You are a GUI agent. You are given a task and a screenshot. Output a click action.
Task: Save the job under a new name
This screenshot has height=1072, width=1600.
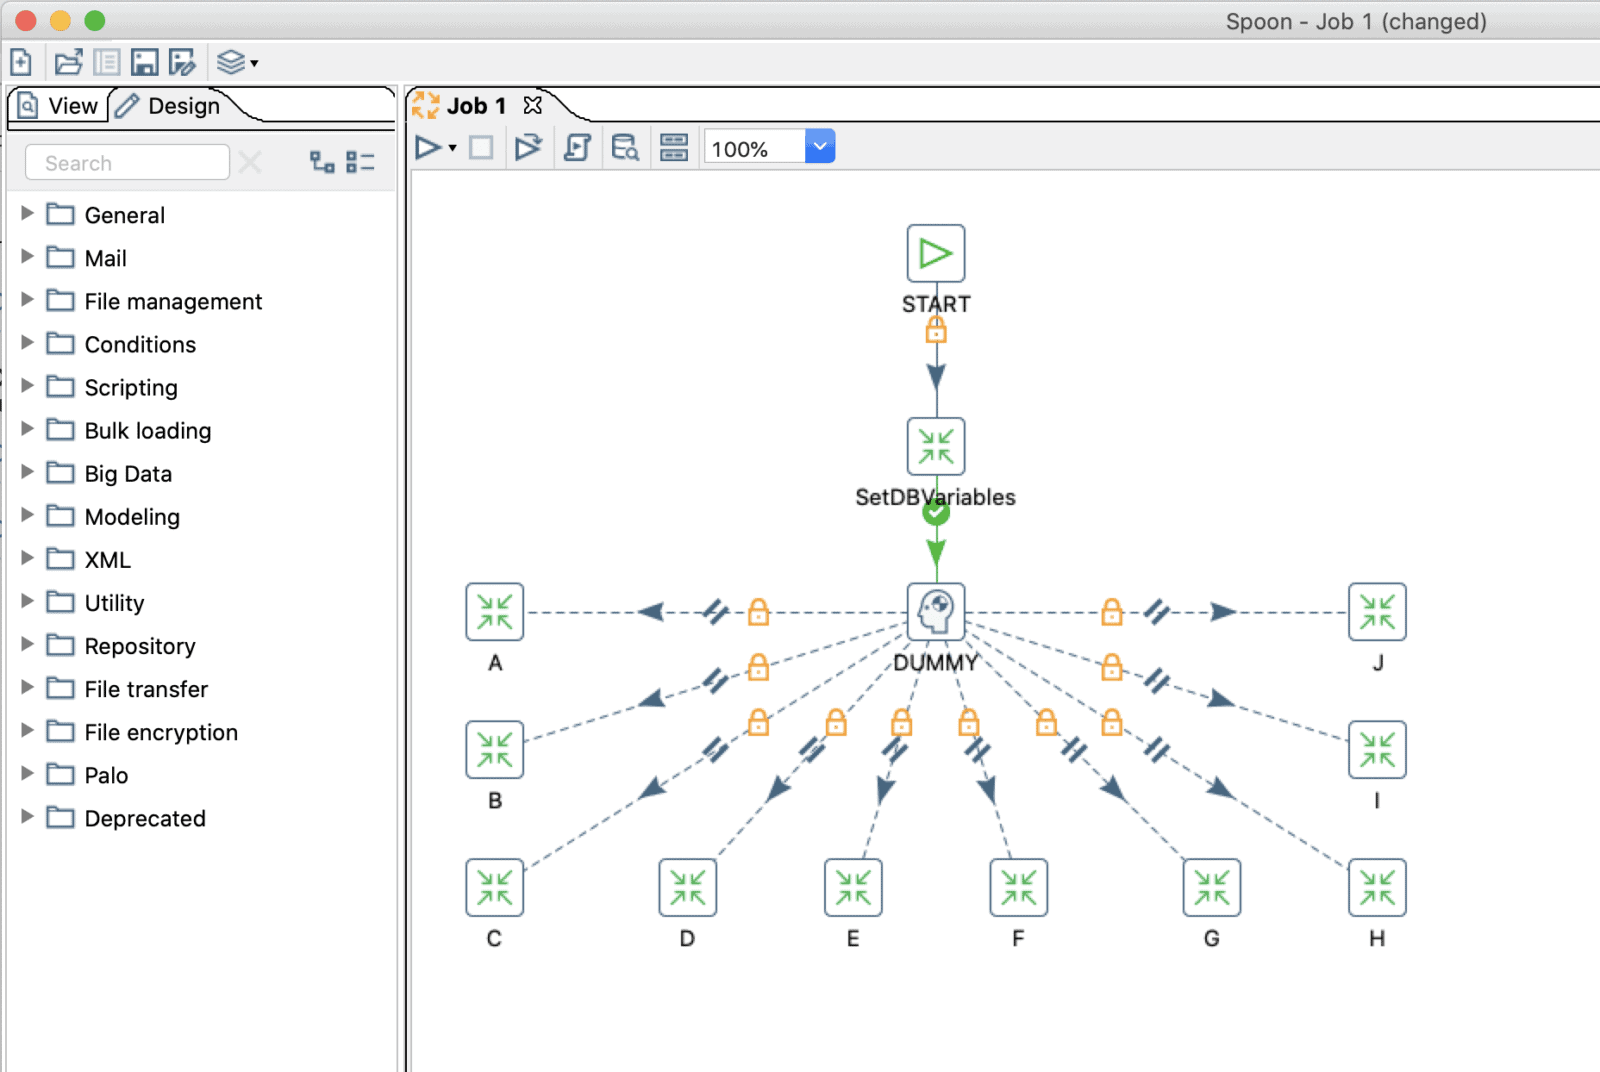pyautogui.click(x=182, y=61)
